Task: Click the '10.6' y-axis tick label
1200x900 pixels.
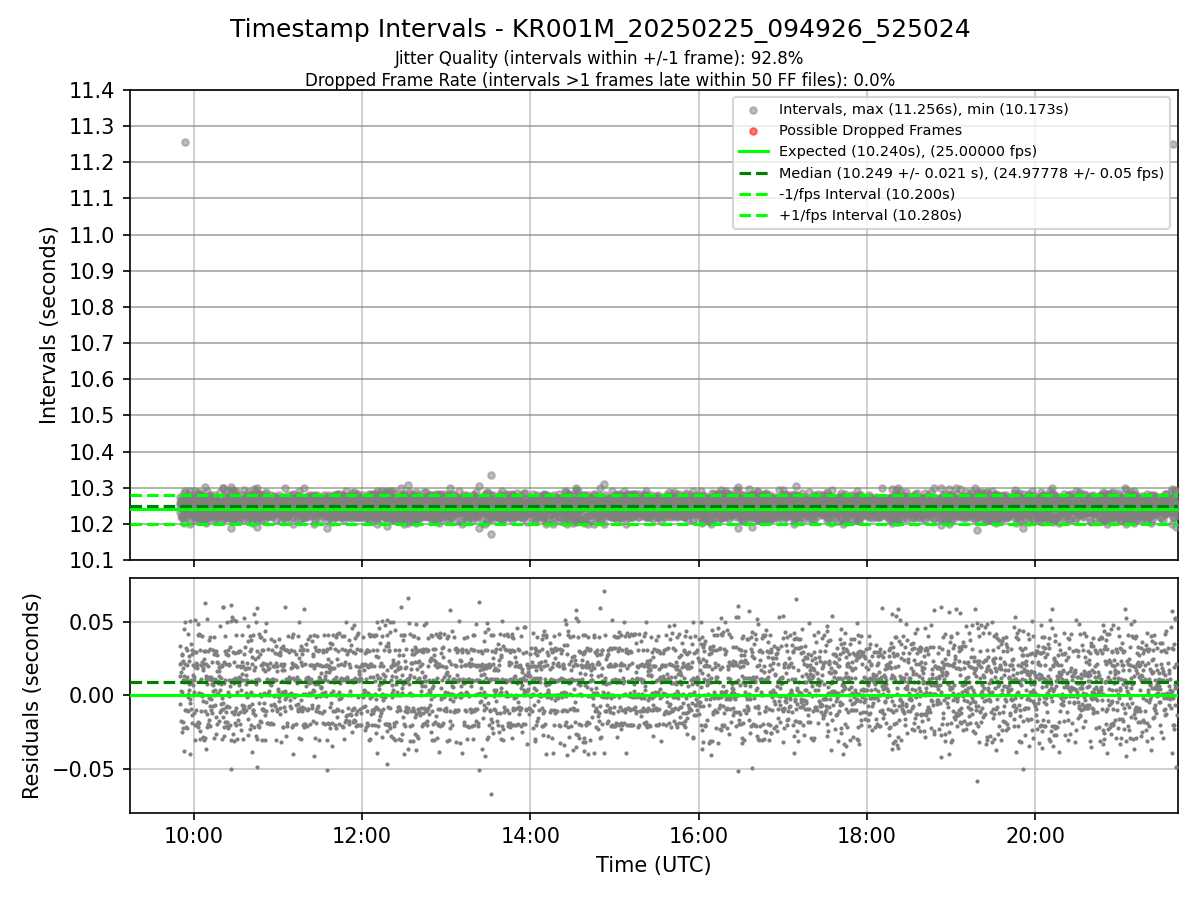Action: [91, 380]
